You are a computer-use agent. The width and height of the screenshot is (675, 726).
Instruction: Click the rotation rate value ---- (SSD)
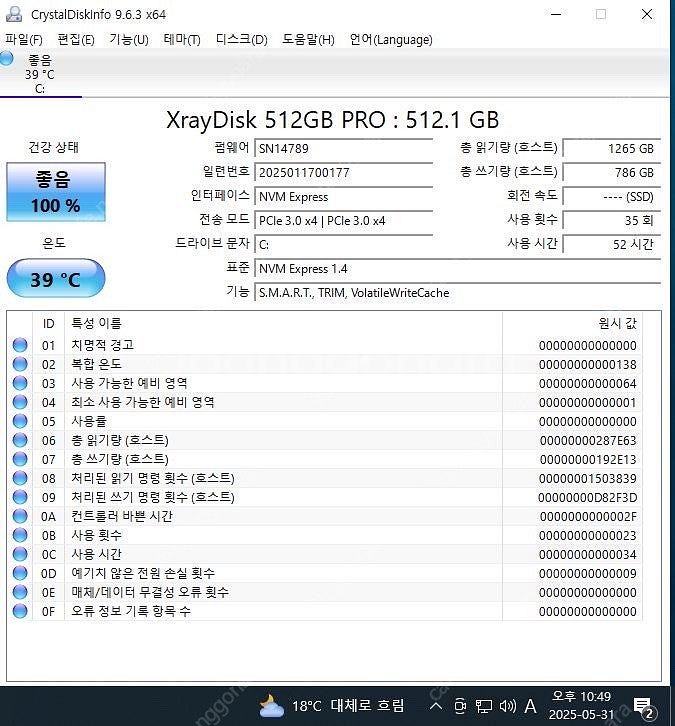tap(612, 197)
